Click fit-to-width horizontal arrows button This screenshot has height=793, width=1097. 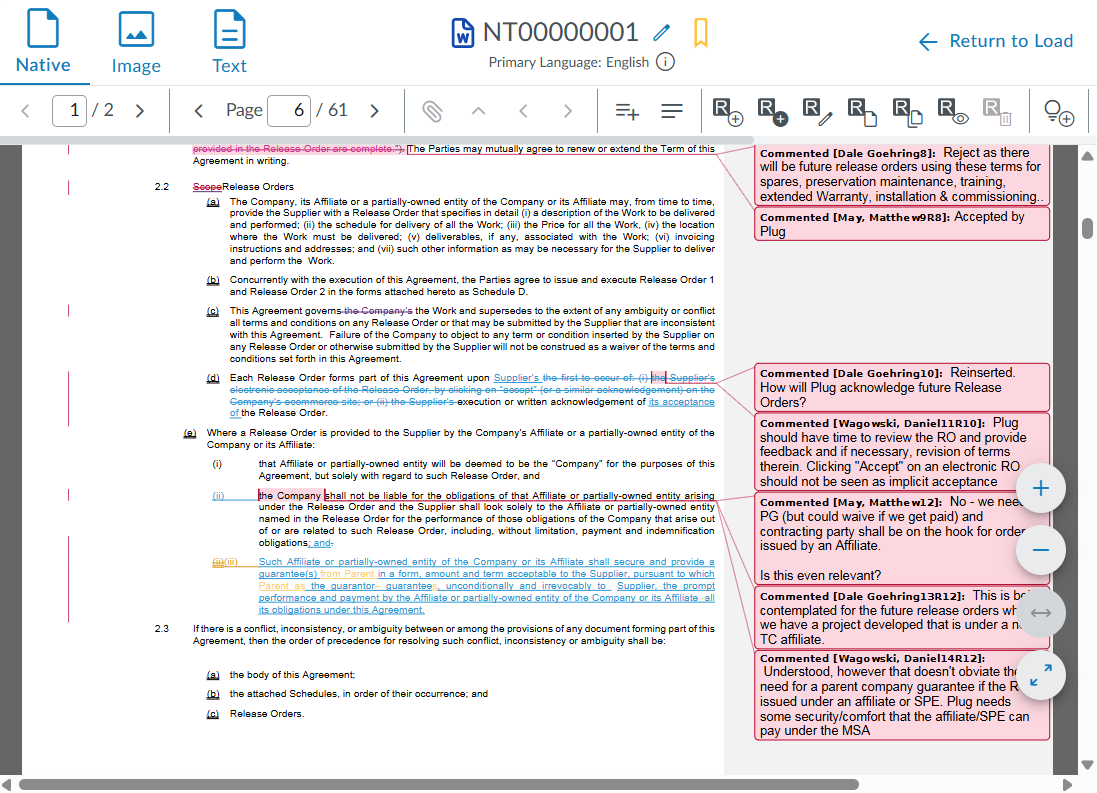click(x=1040, y=613)
